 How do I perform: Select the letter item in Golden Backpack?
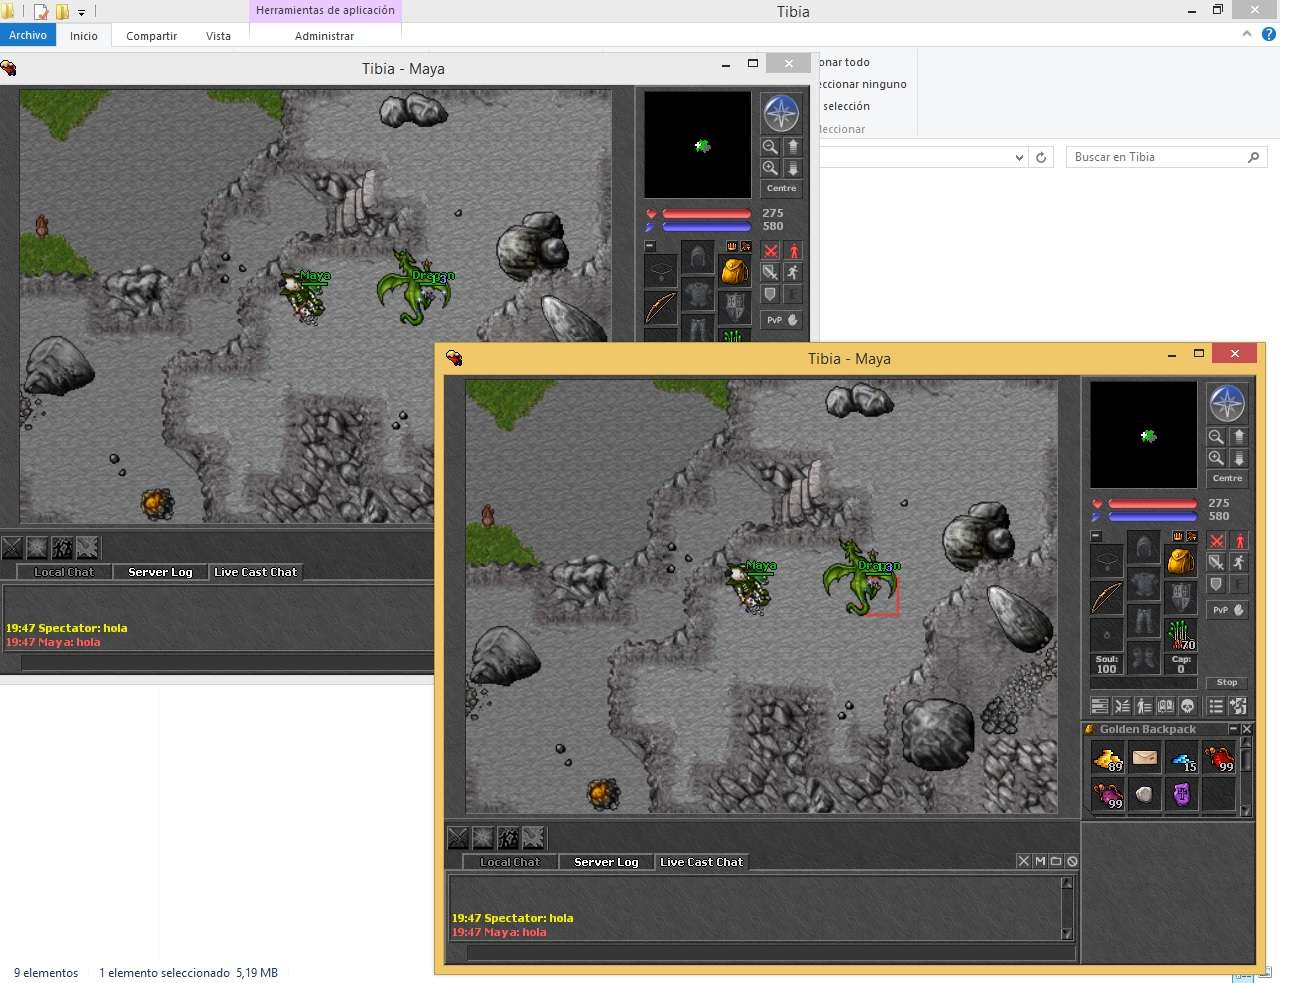point(1145,758)
